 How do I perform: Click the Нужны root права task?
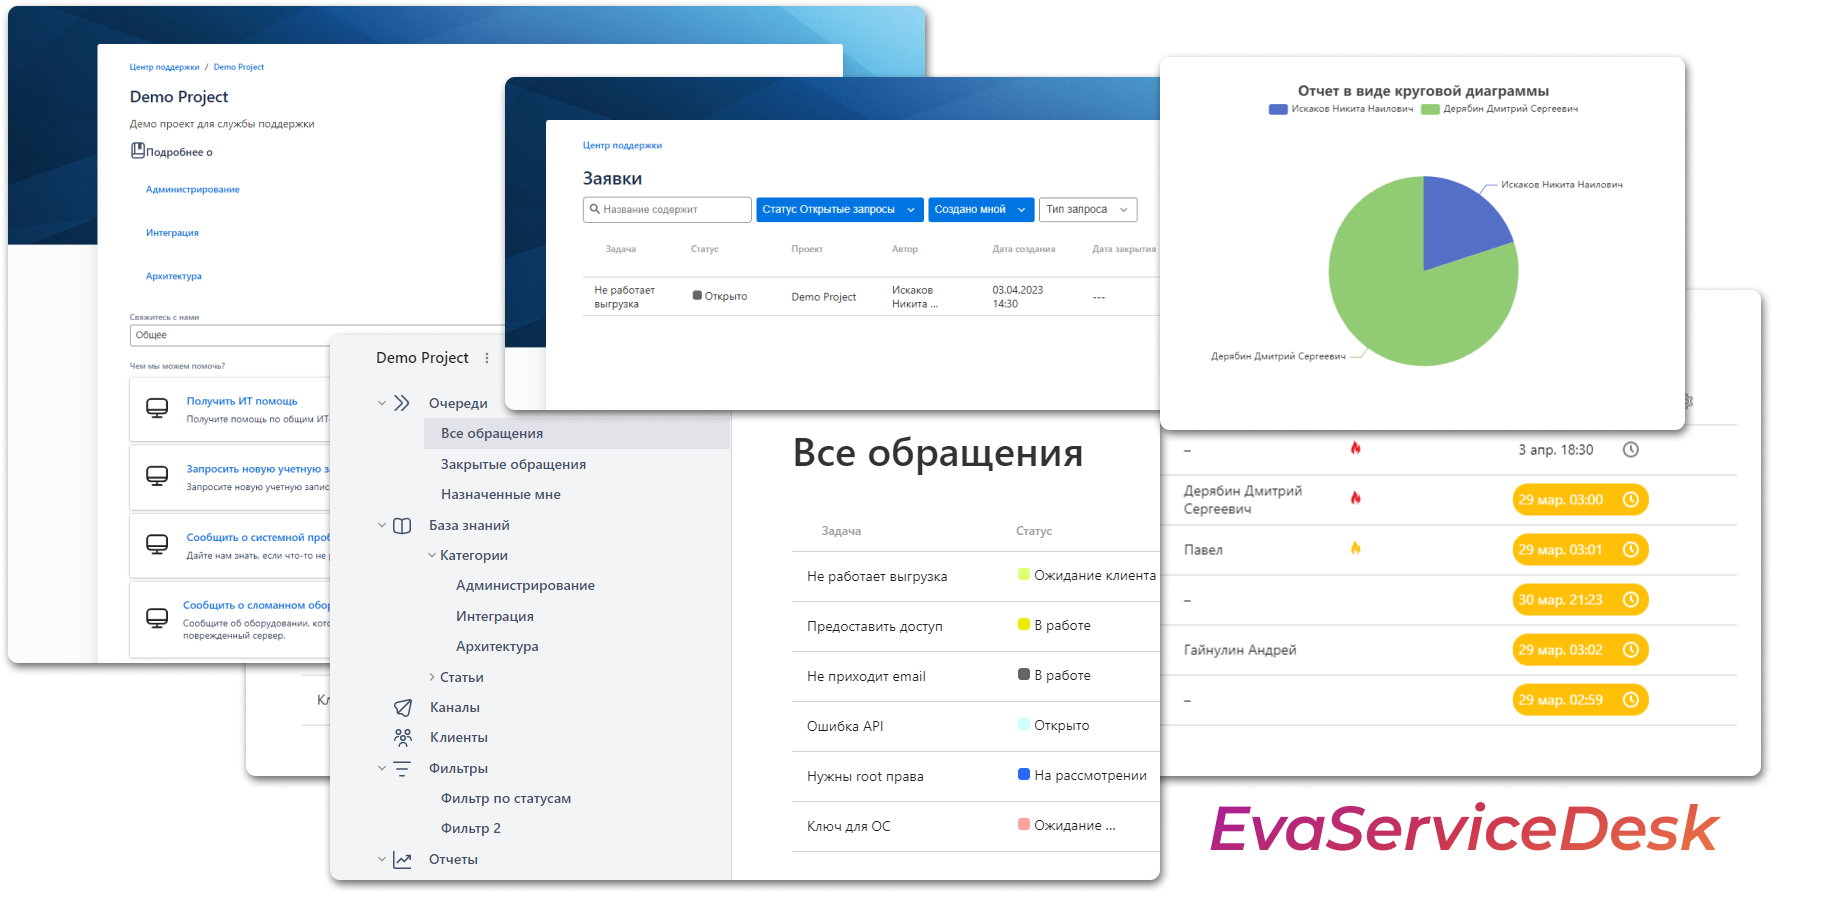pos(865,776)
